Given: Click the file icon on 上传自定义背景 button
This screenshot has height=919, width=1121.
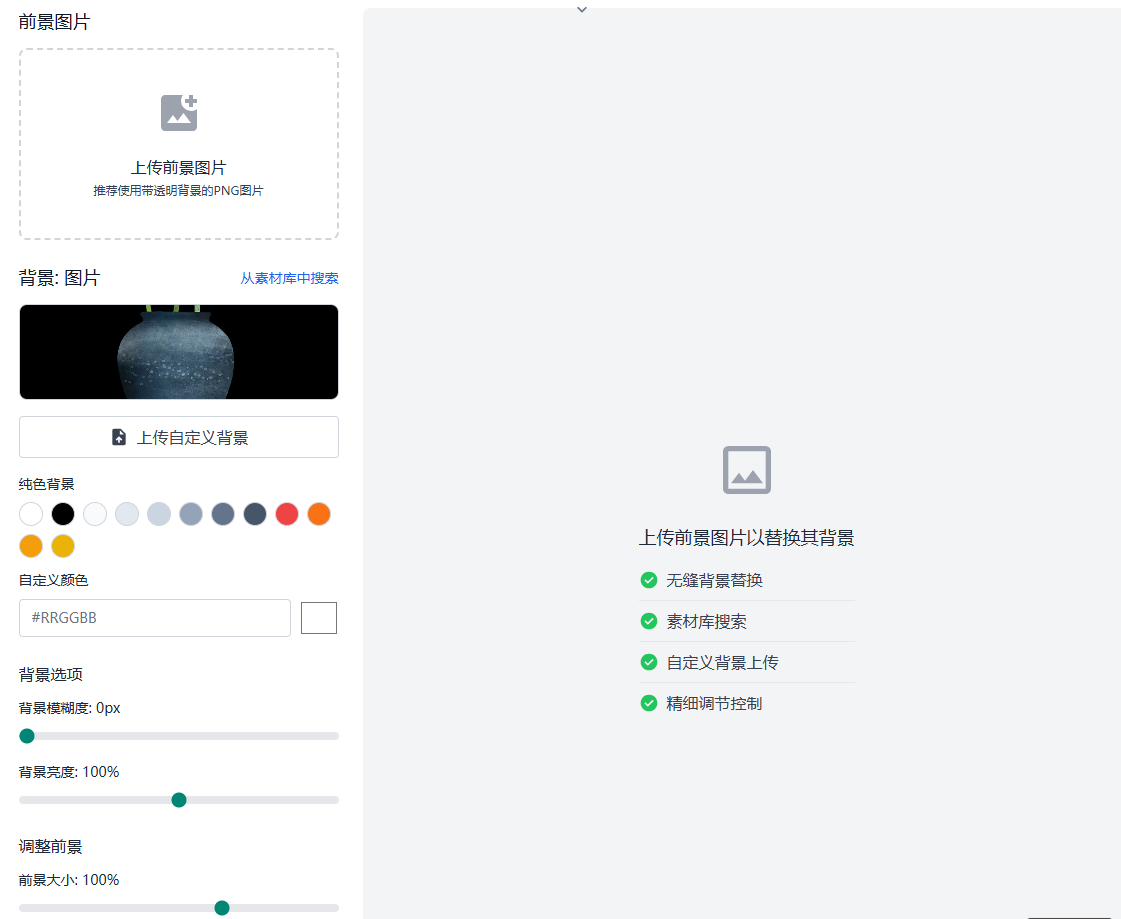Looking at the screenshot, I should click(x=117, y=437).
